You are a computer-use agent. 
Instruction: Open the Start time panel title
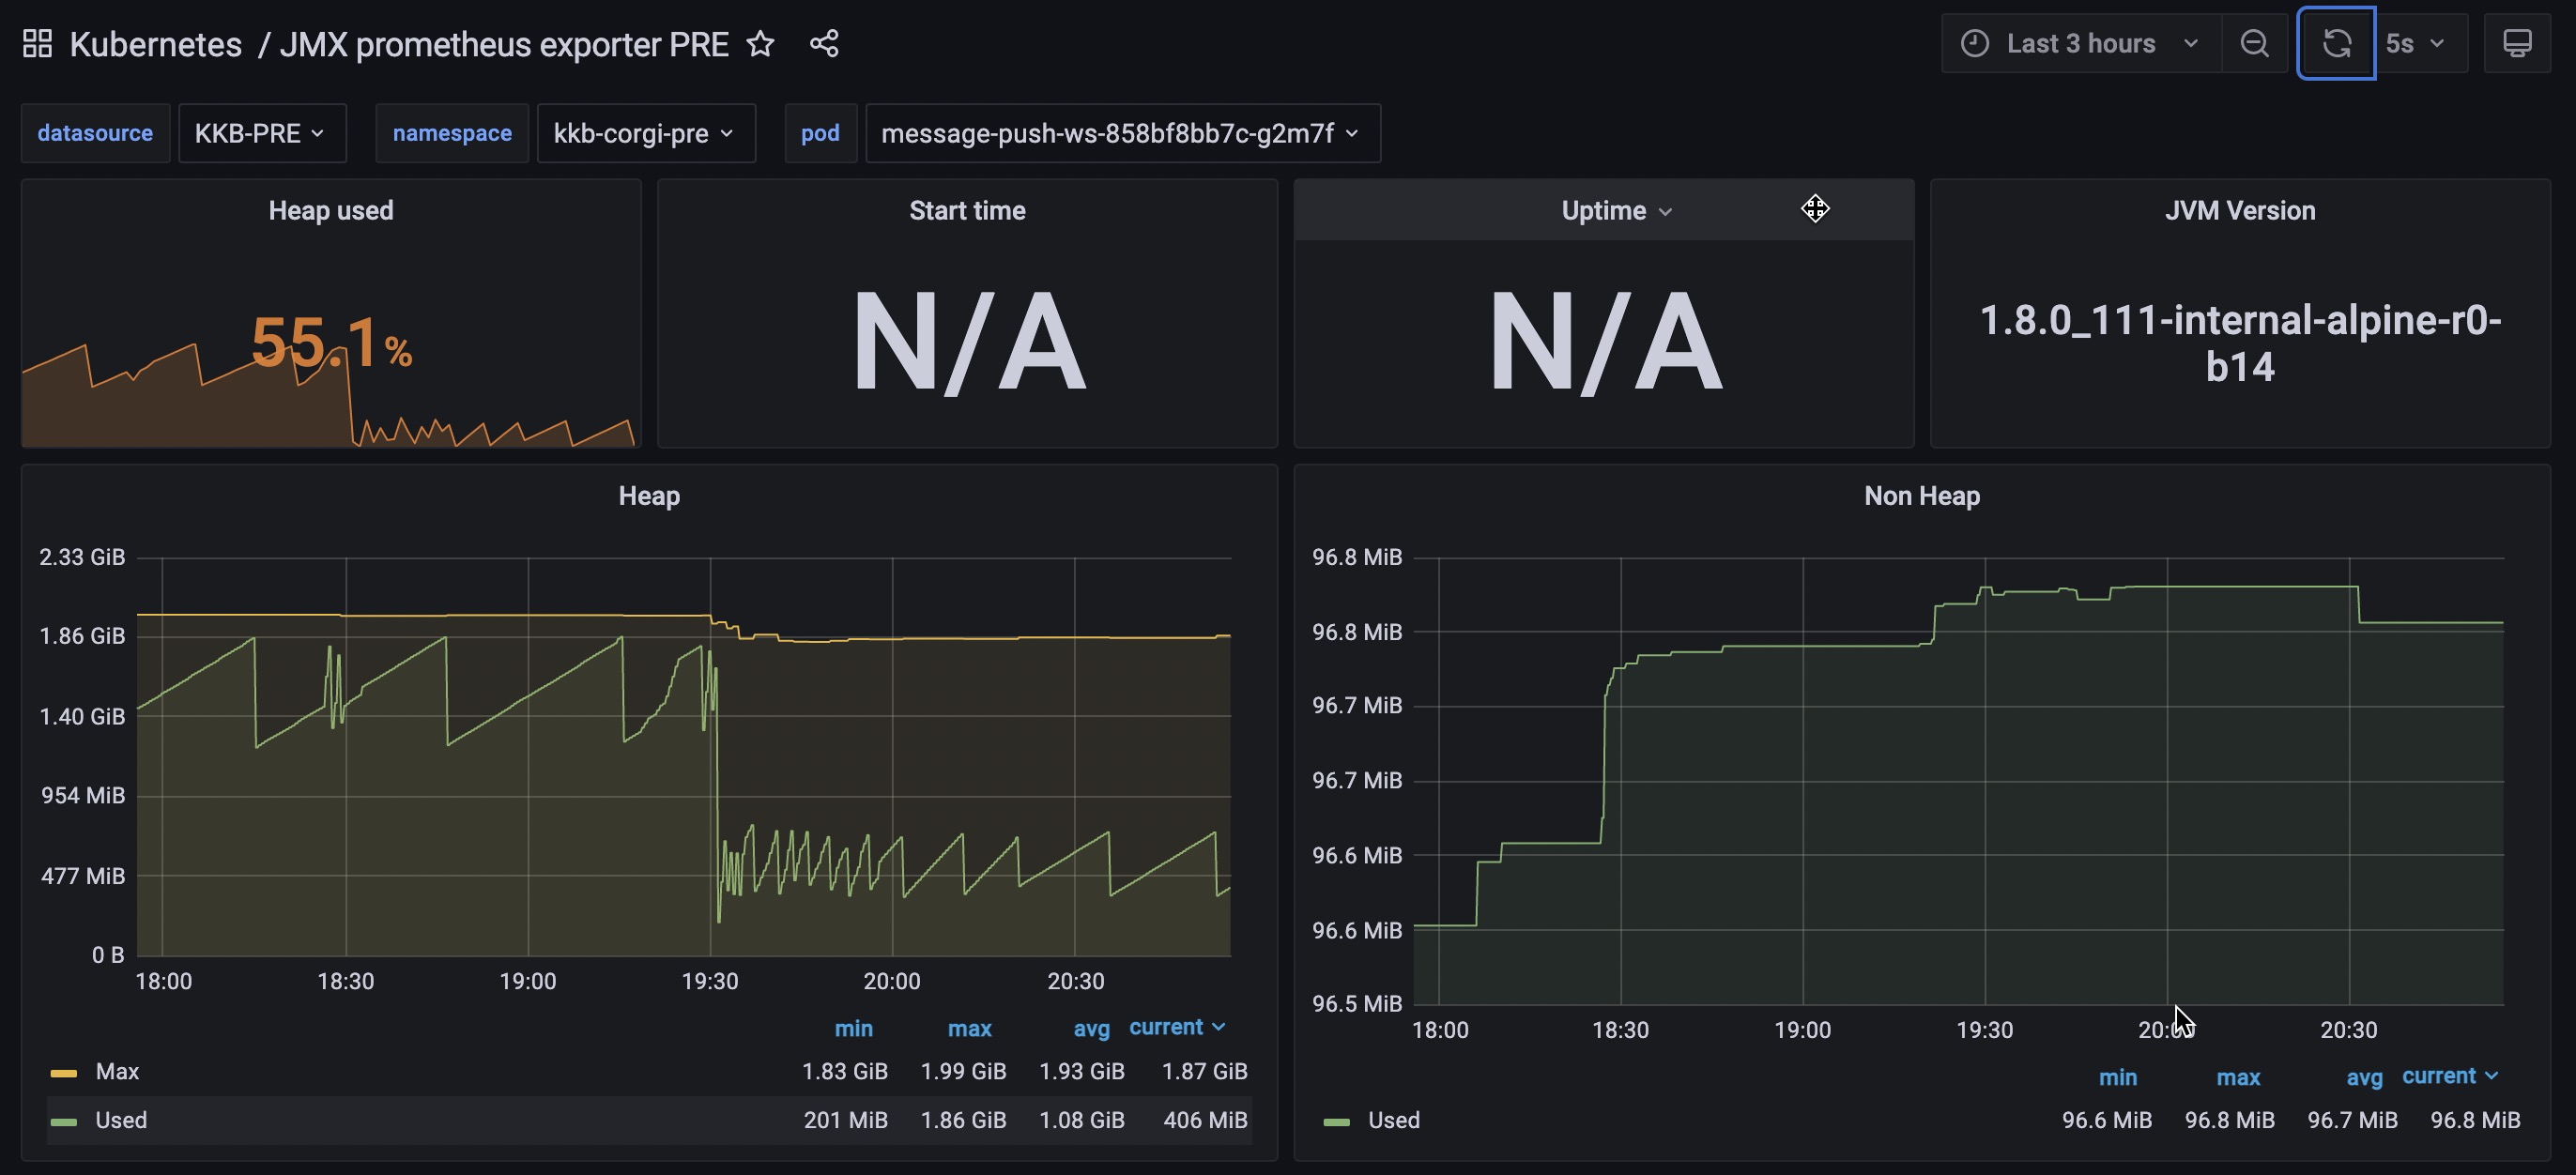(967, 211)
